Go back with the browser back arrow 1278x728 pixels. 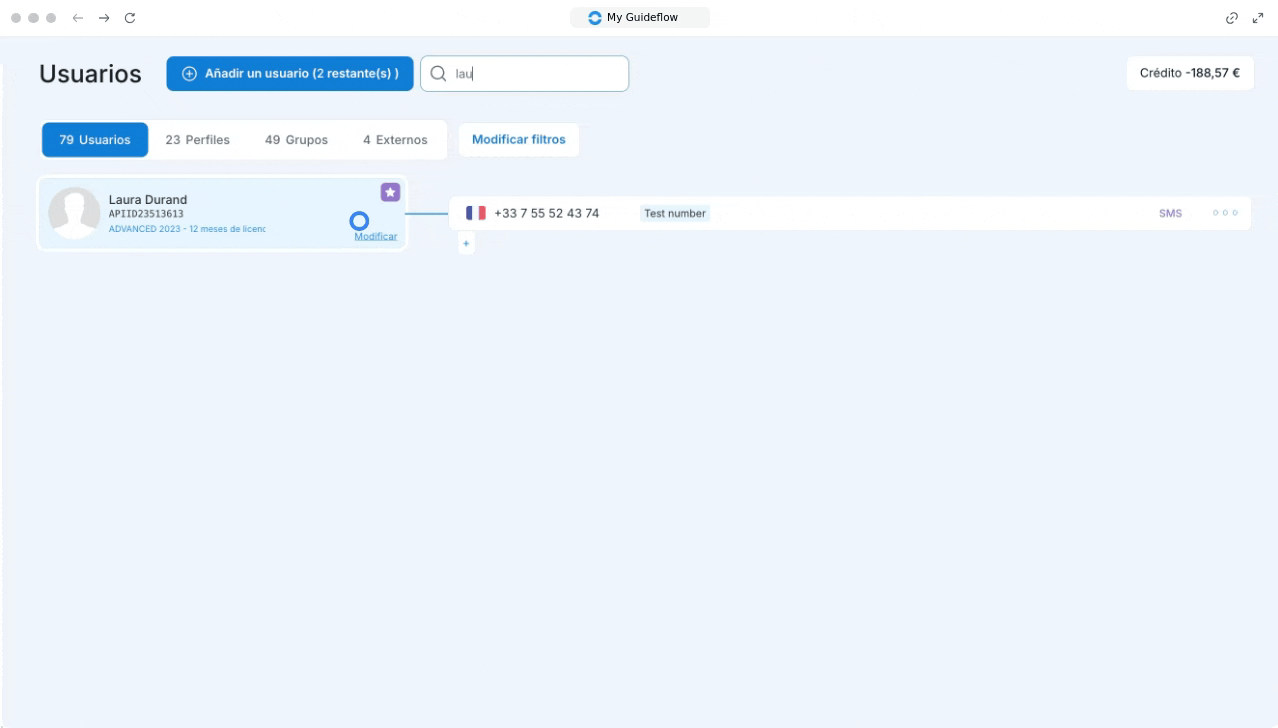point(78,18)
